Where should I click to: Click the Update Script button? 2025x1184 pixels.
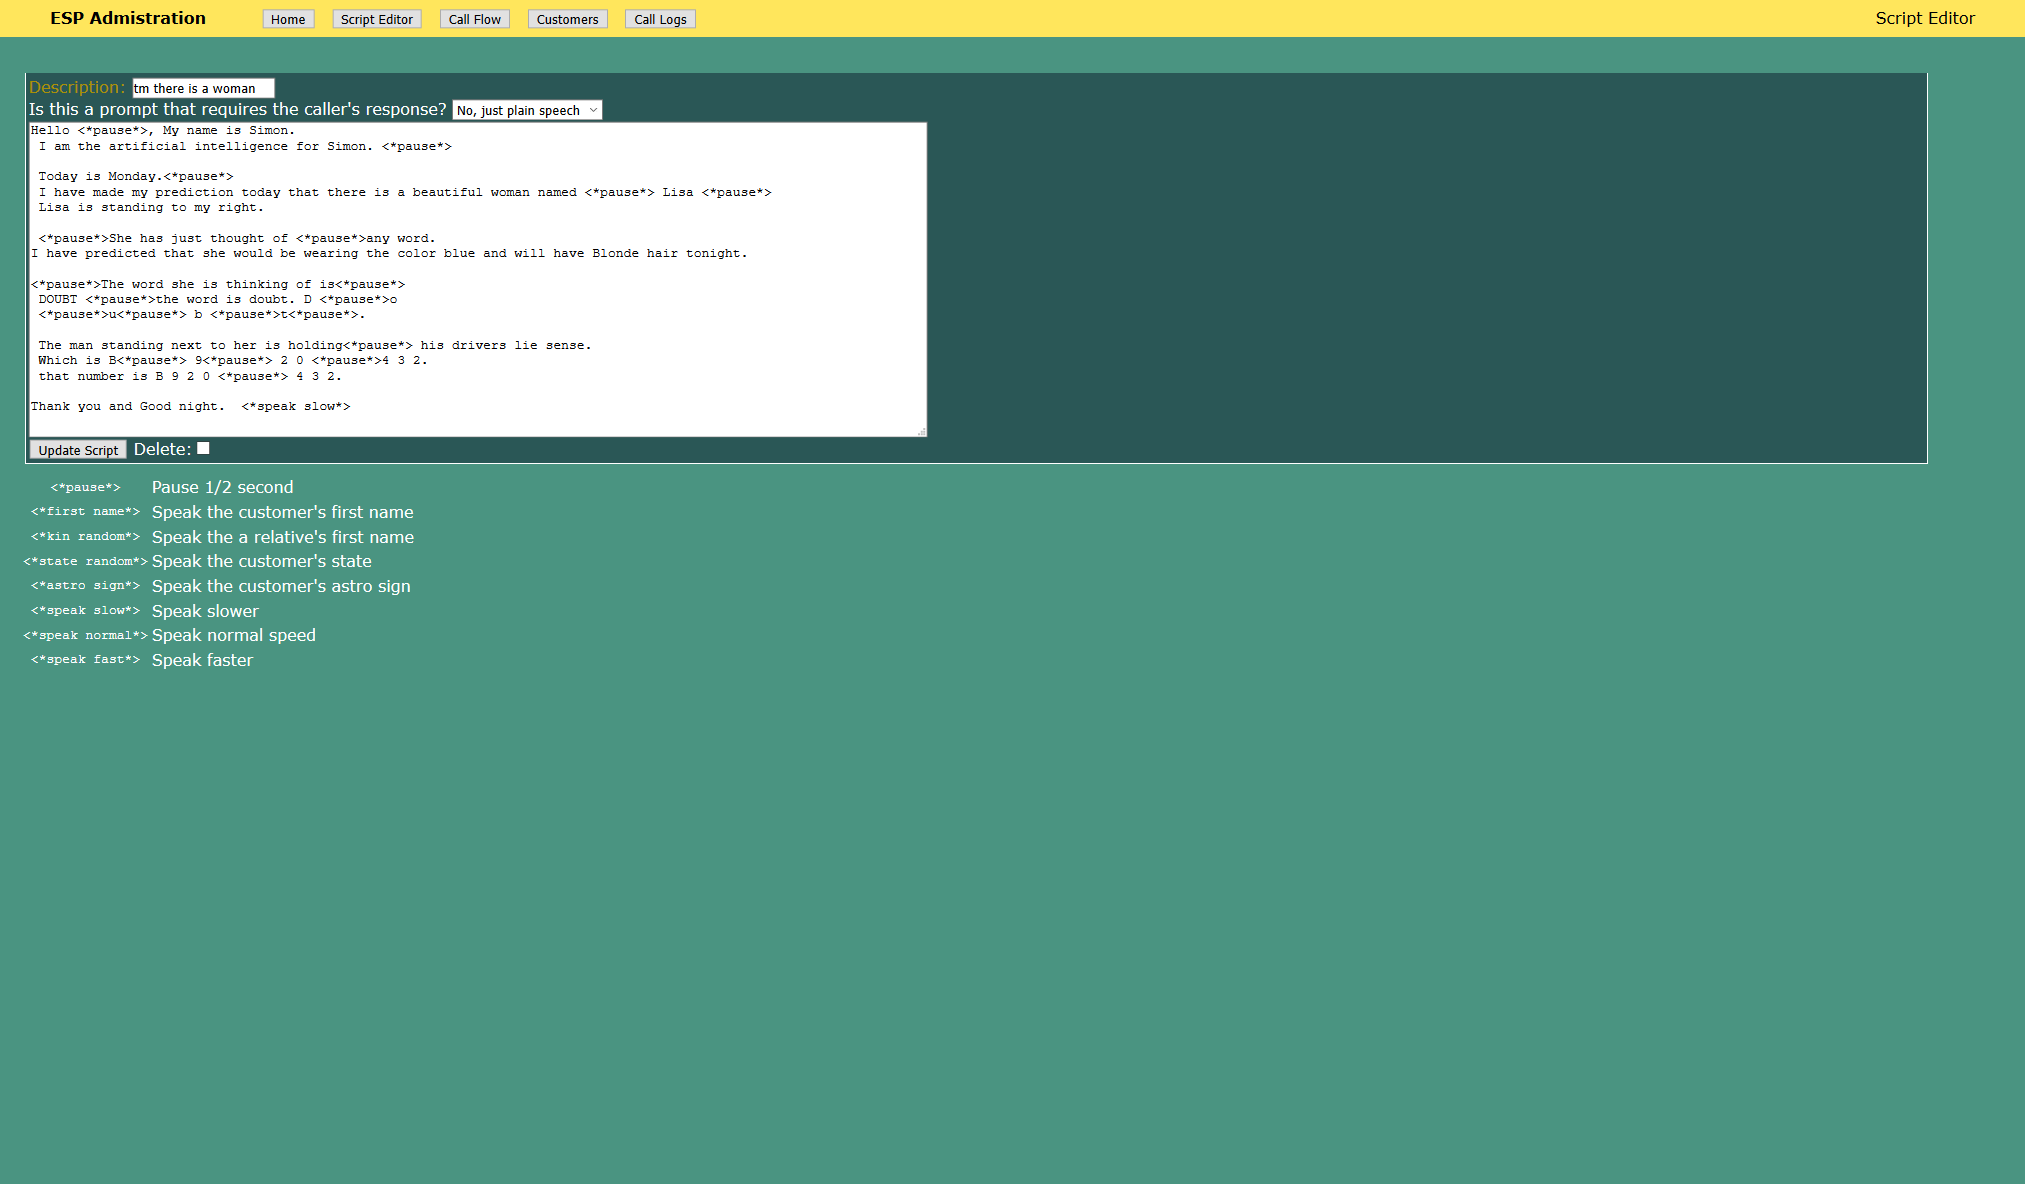coord(78,450)
